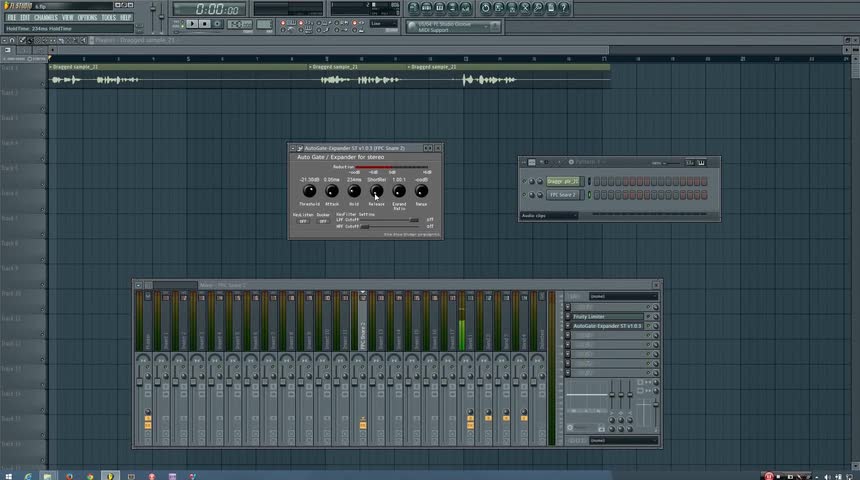
Task: Click the render export toolbar icon
Action: tap(512, 8)
